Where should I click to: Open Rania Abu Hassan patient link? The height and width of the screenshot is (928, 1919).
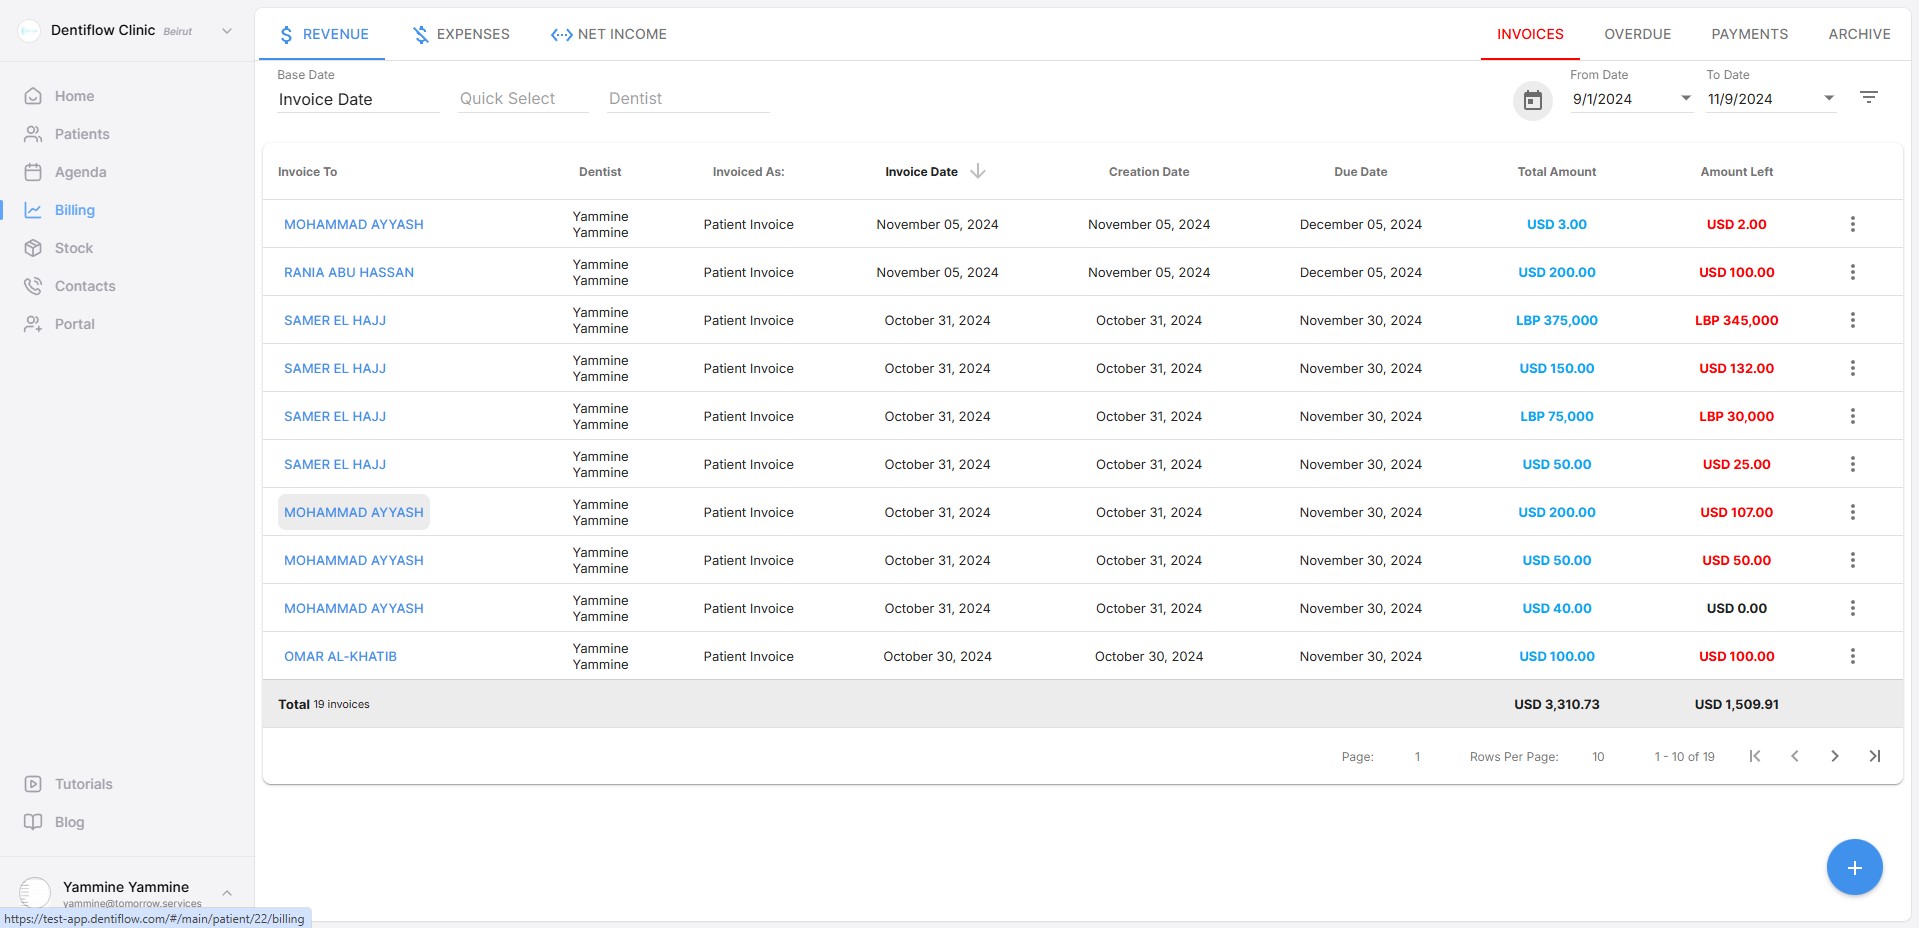[349, 272]
